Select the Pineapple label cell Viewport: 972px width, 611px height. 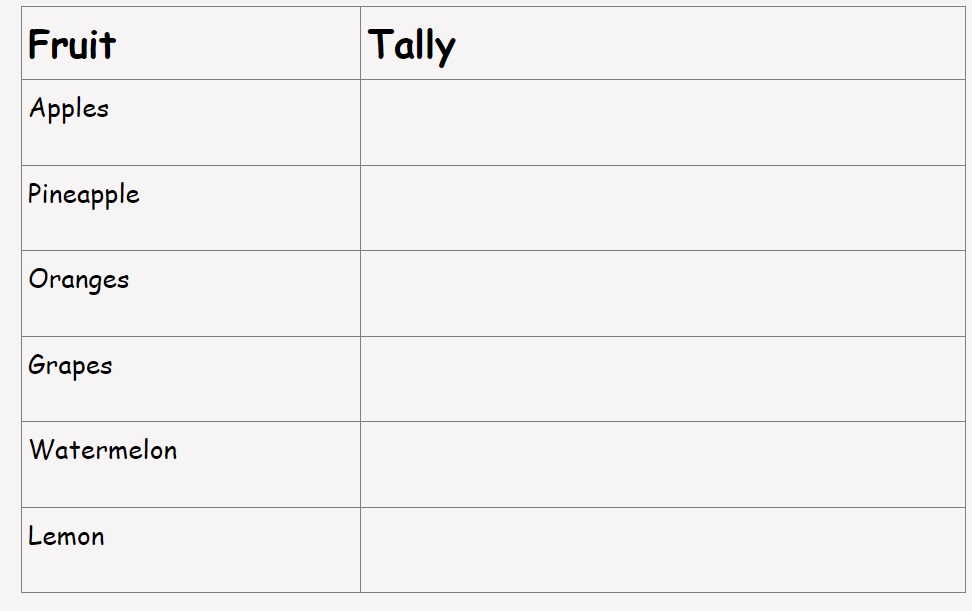click(x=191, y=208)
